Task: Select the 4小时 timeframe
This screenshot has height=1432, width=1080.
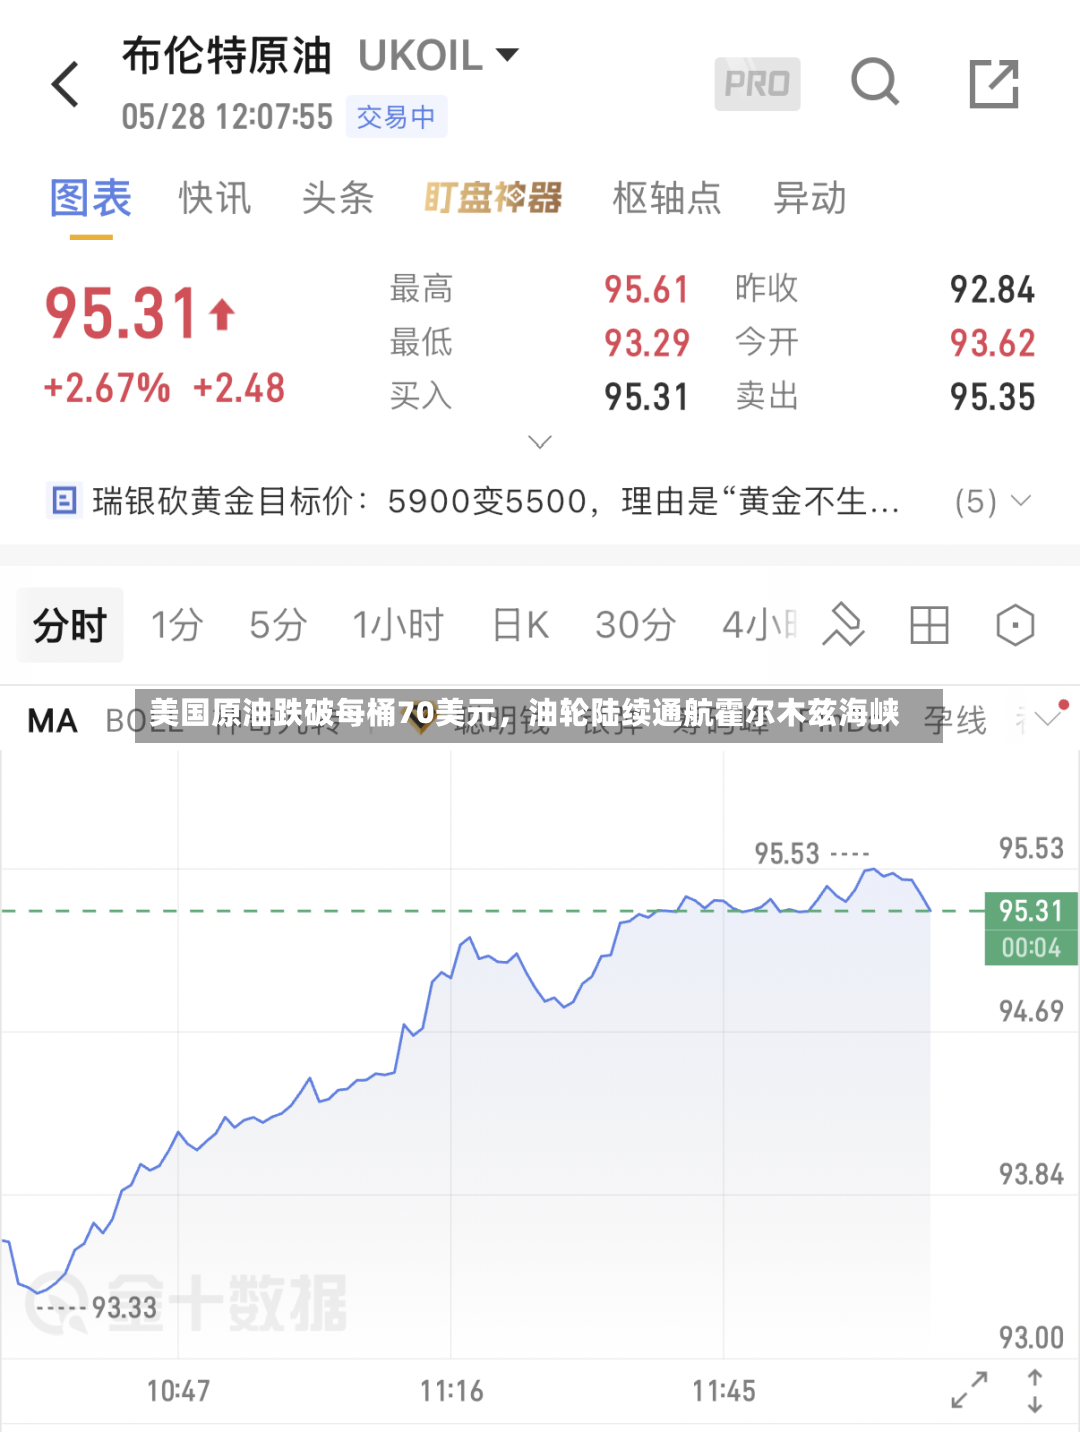Action: (760, 626)
